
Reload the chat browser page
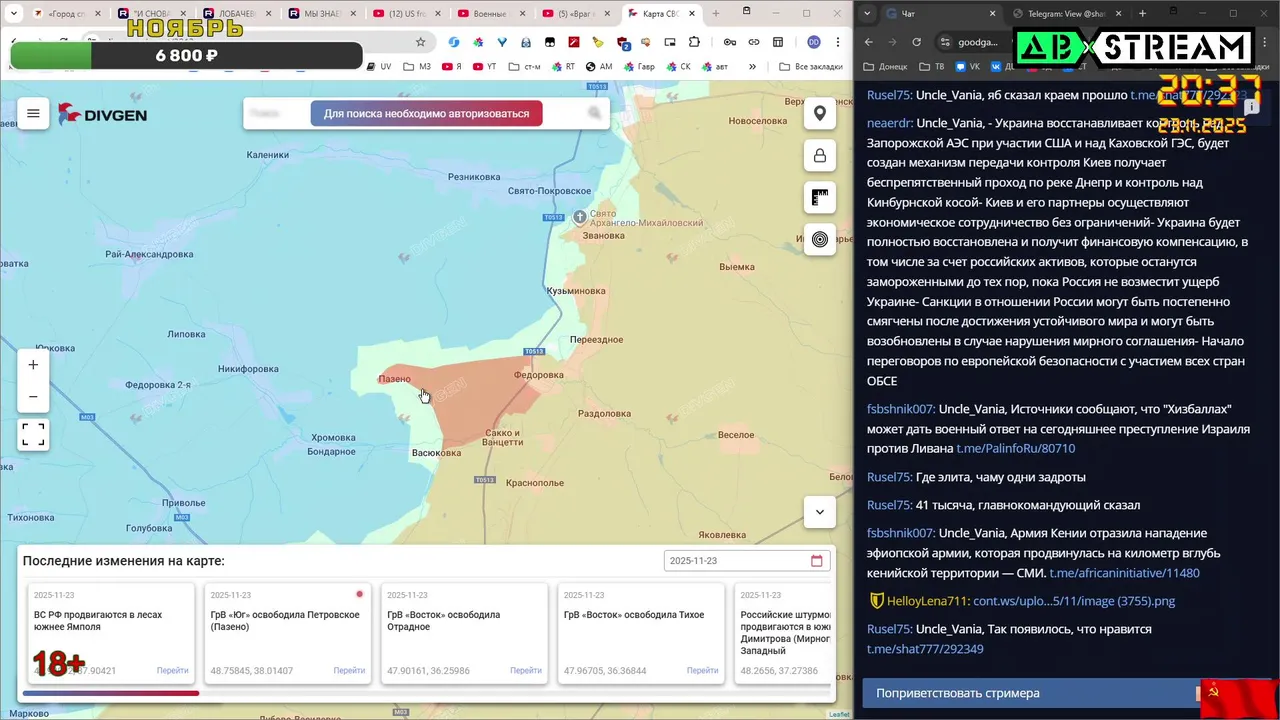pos(916,42)
